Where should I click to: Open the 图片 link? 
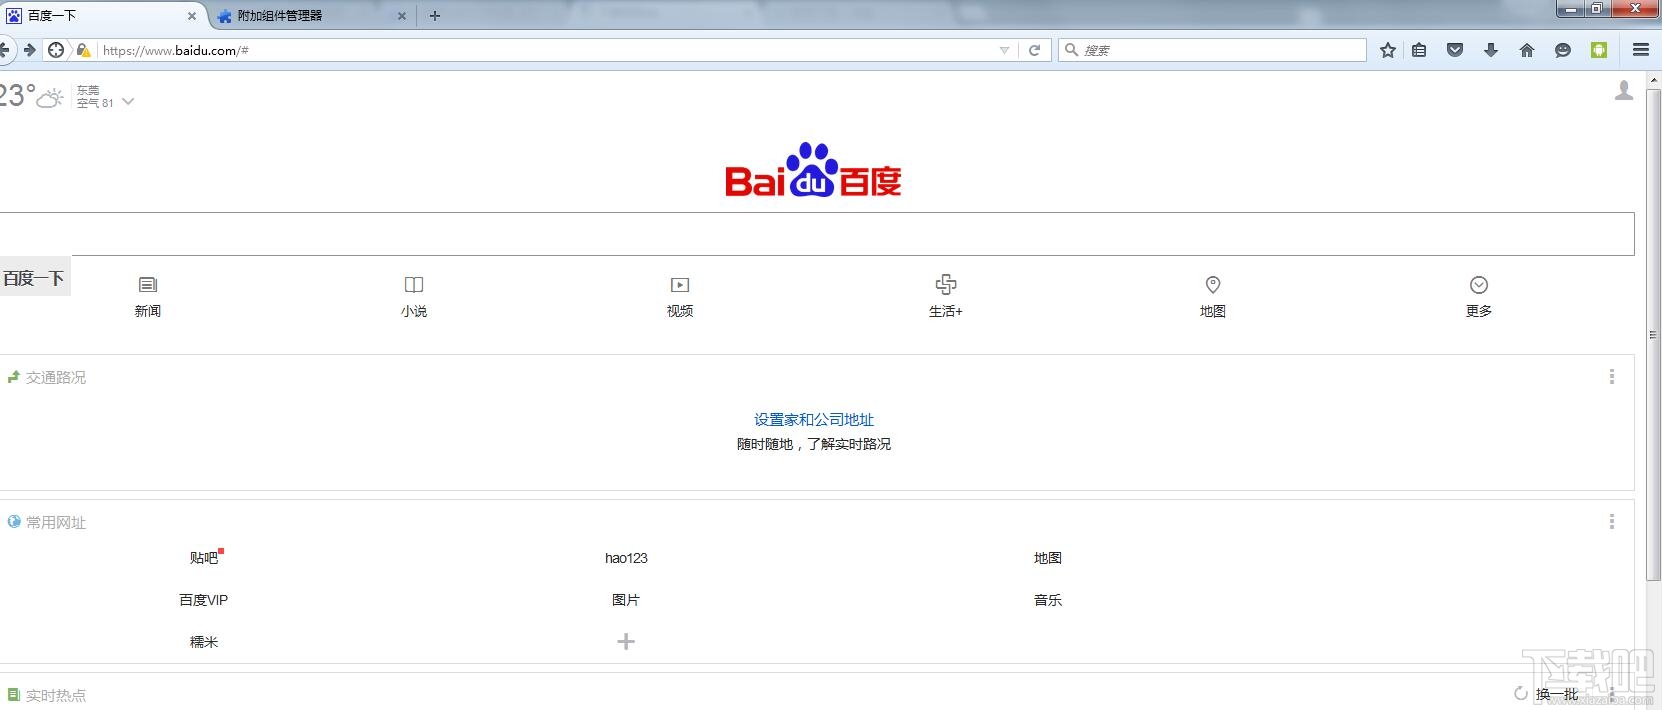pos(626,600)
